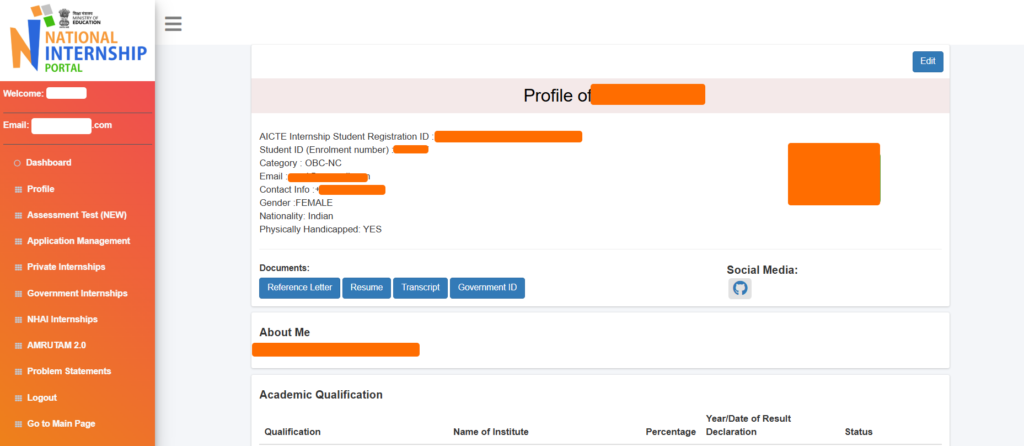This screenshot has width=1024, height=446.
Task: Click Year/Date of Result Declaration header
Action: [748, 425]
